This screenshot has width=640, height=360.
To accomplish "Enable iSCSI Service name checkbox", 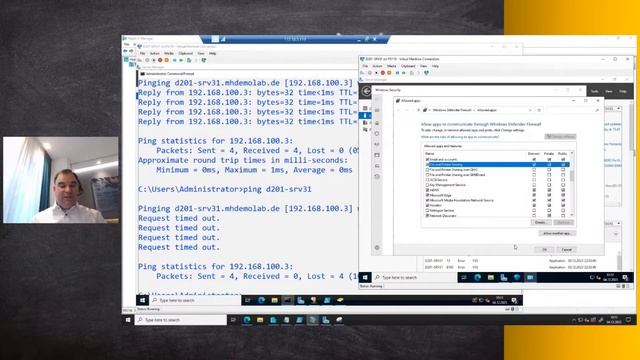I will pos(427,180).
